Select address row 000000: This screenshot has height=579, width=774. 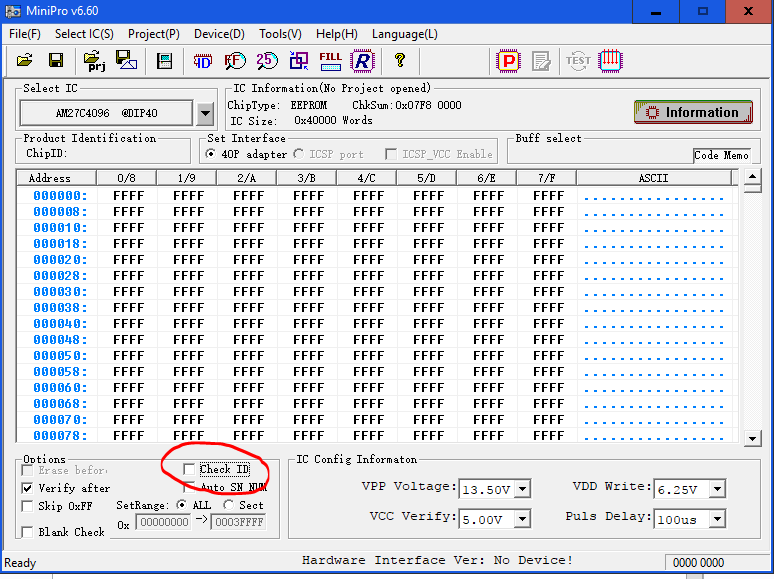pyautogui.click(x=60, y=196)
